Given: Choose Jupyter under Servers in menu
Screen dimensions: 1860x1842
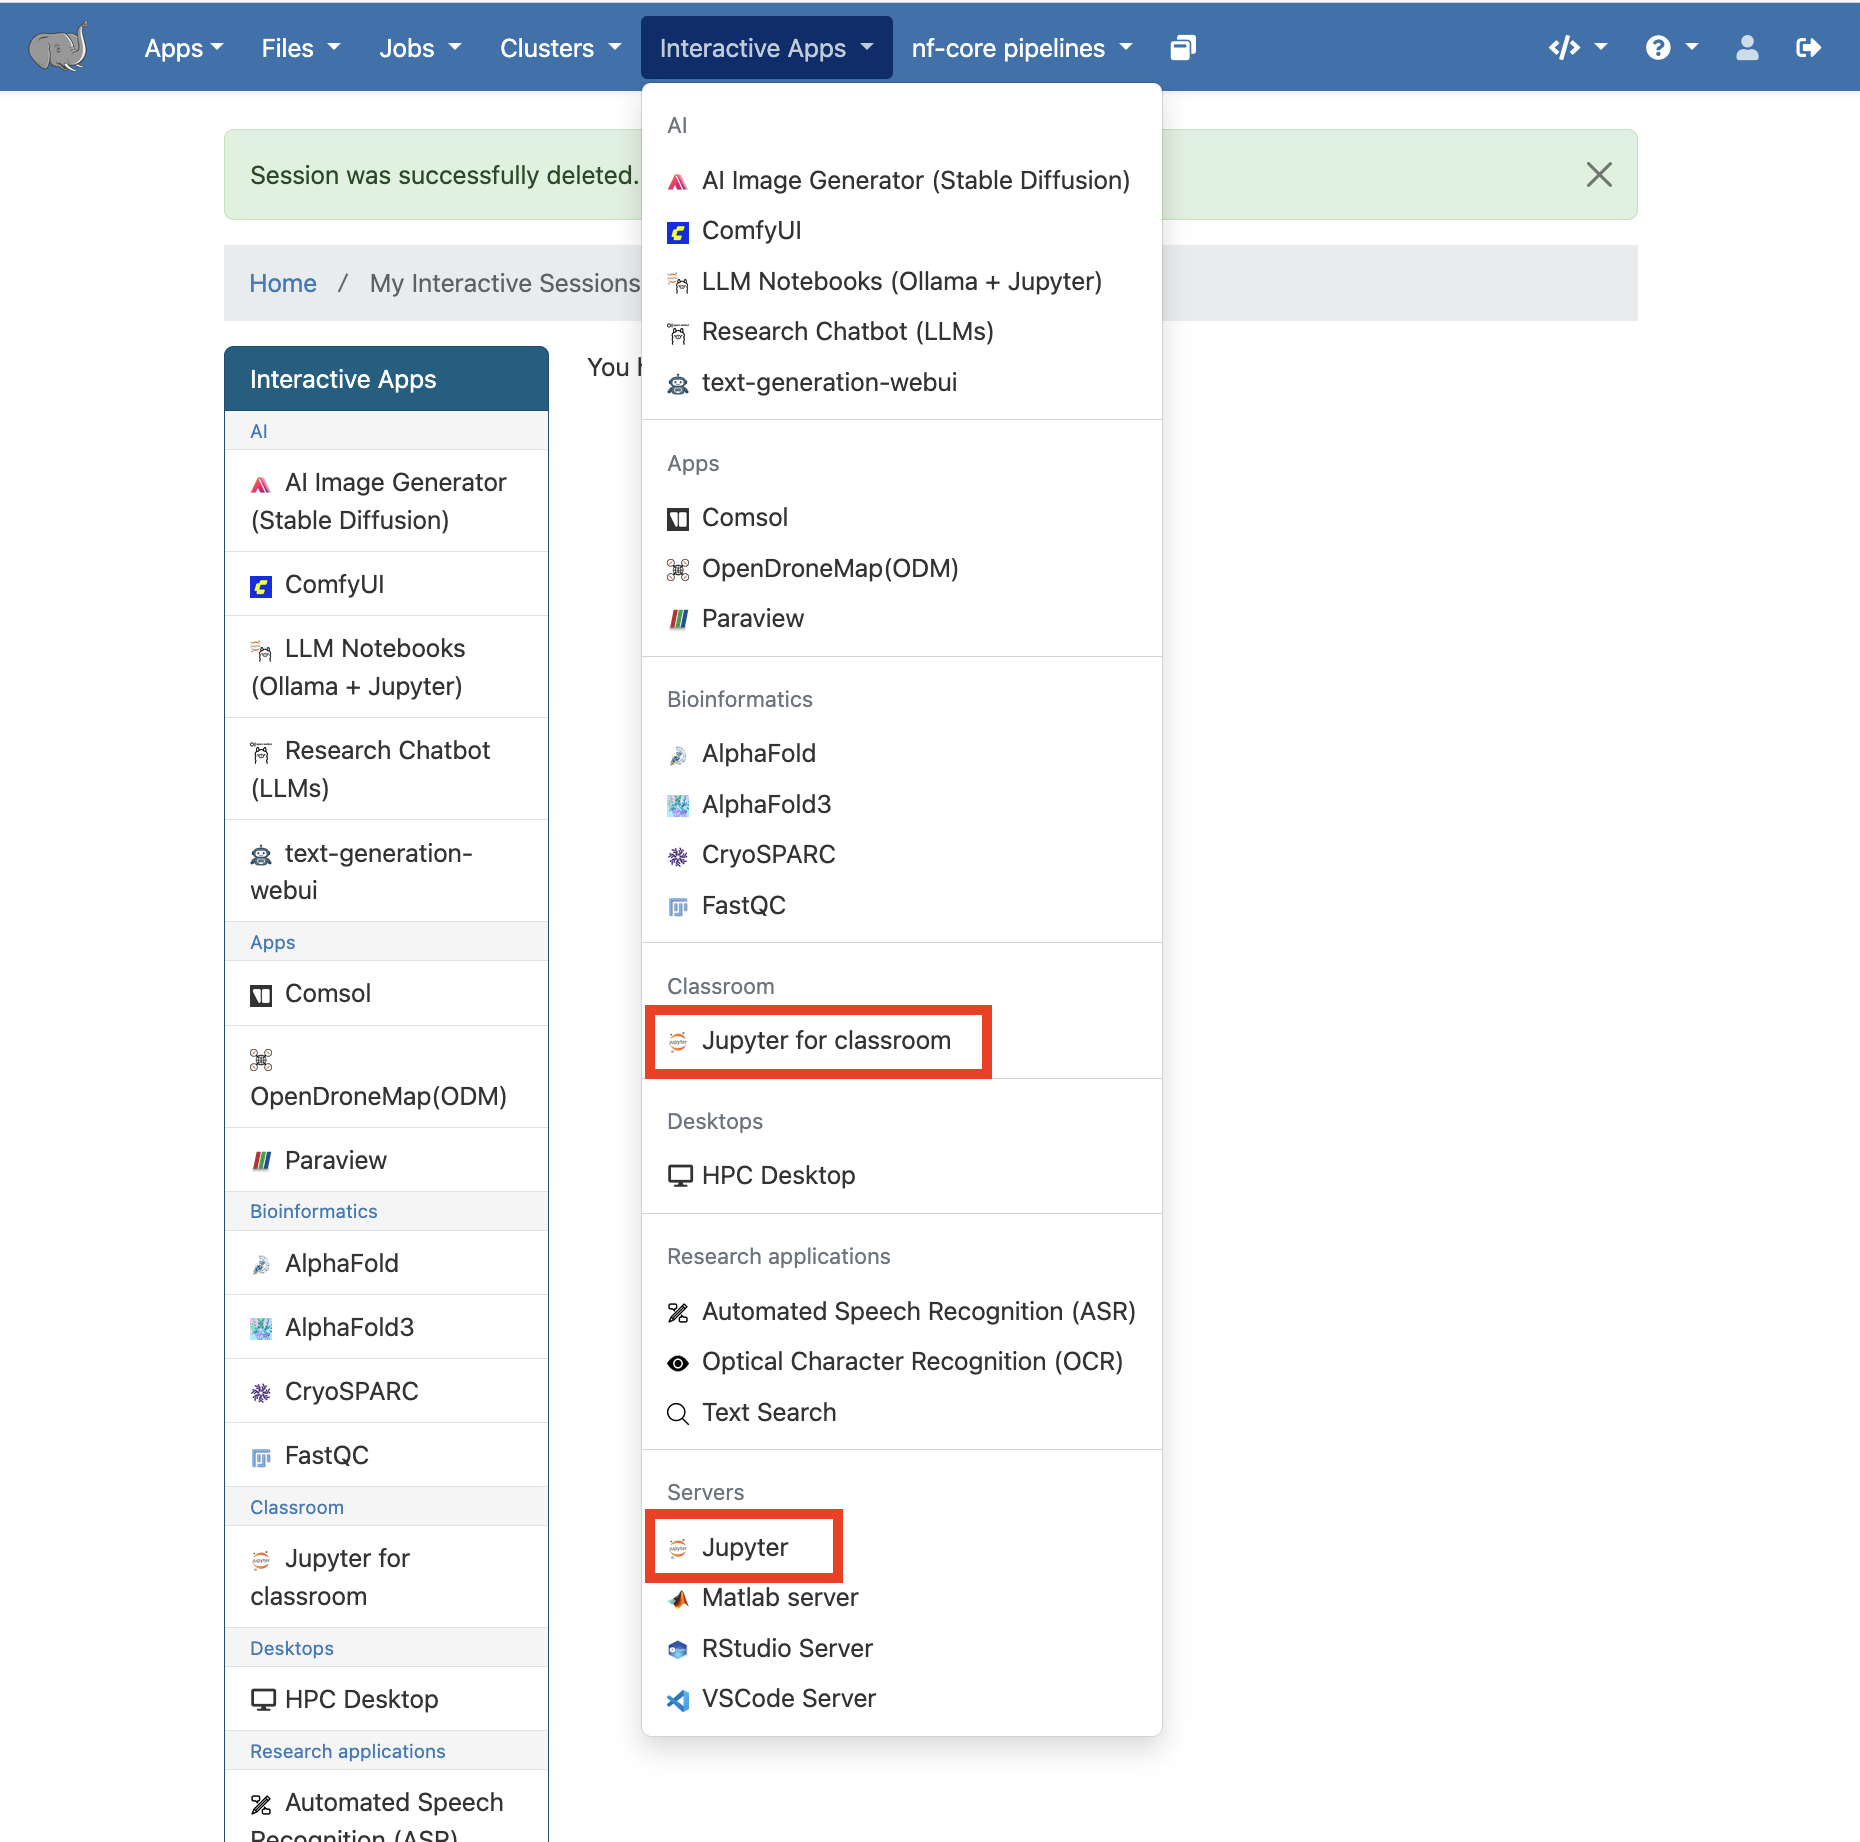Looking at the screenshot, I should point(744,1547).
